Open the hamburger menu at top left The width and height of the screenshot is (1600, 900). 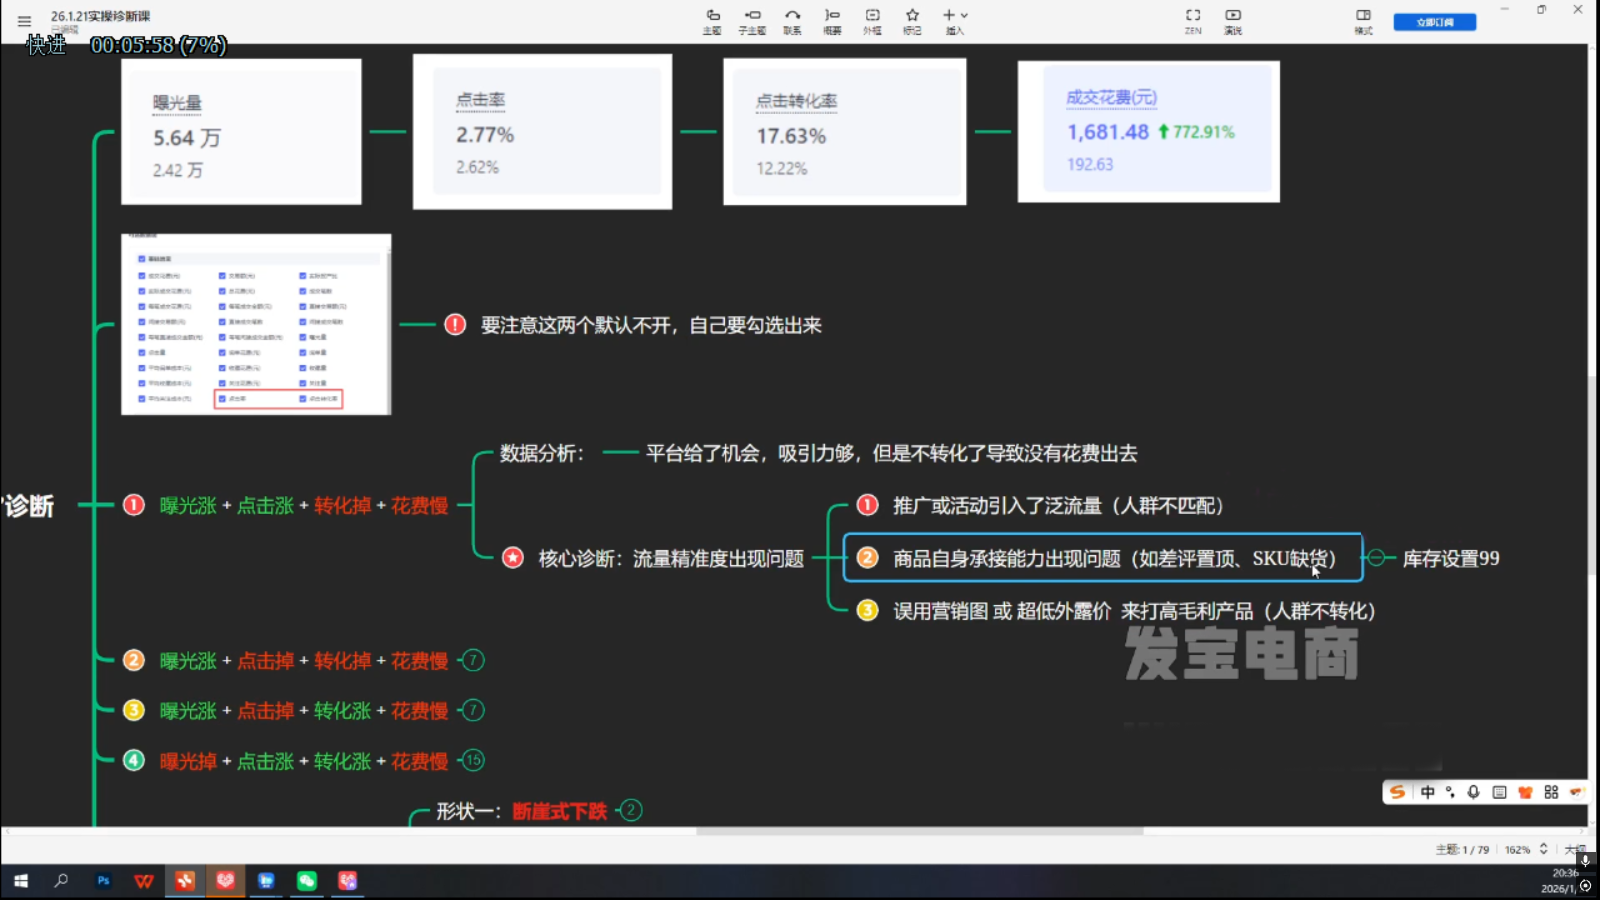click(23, 20)
